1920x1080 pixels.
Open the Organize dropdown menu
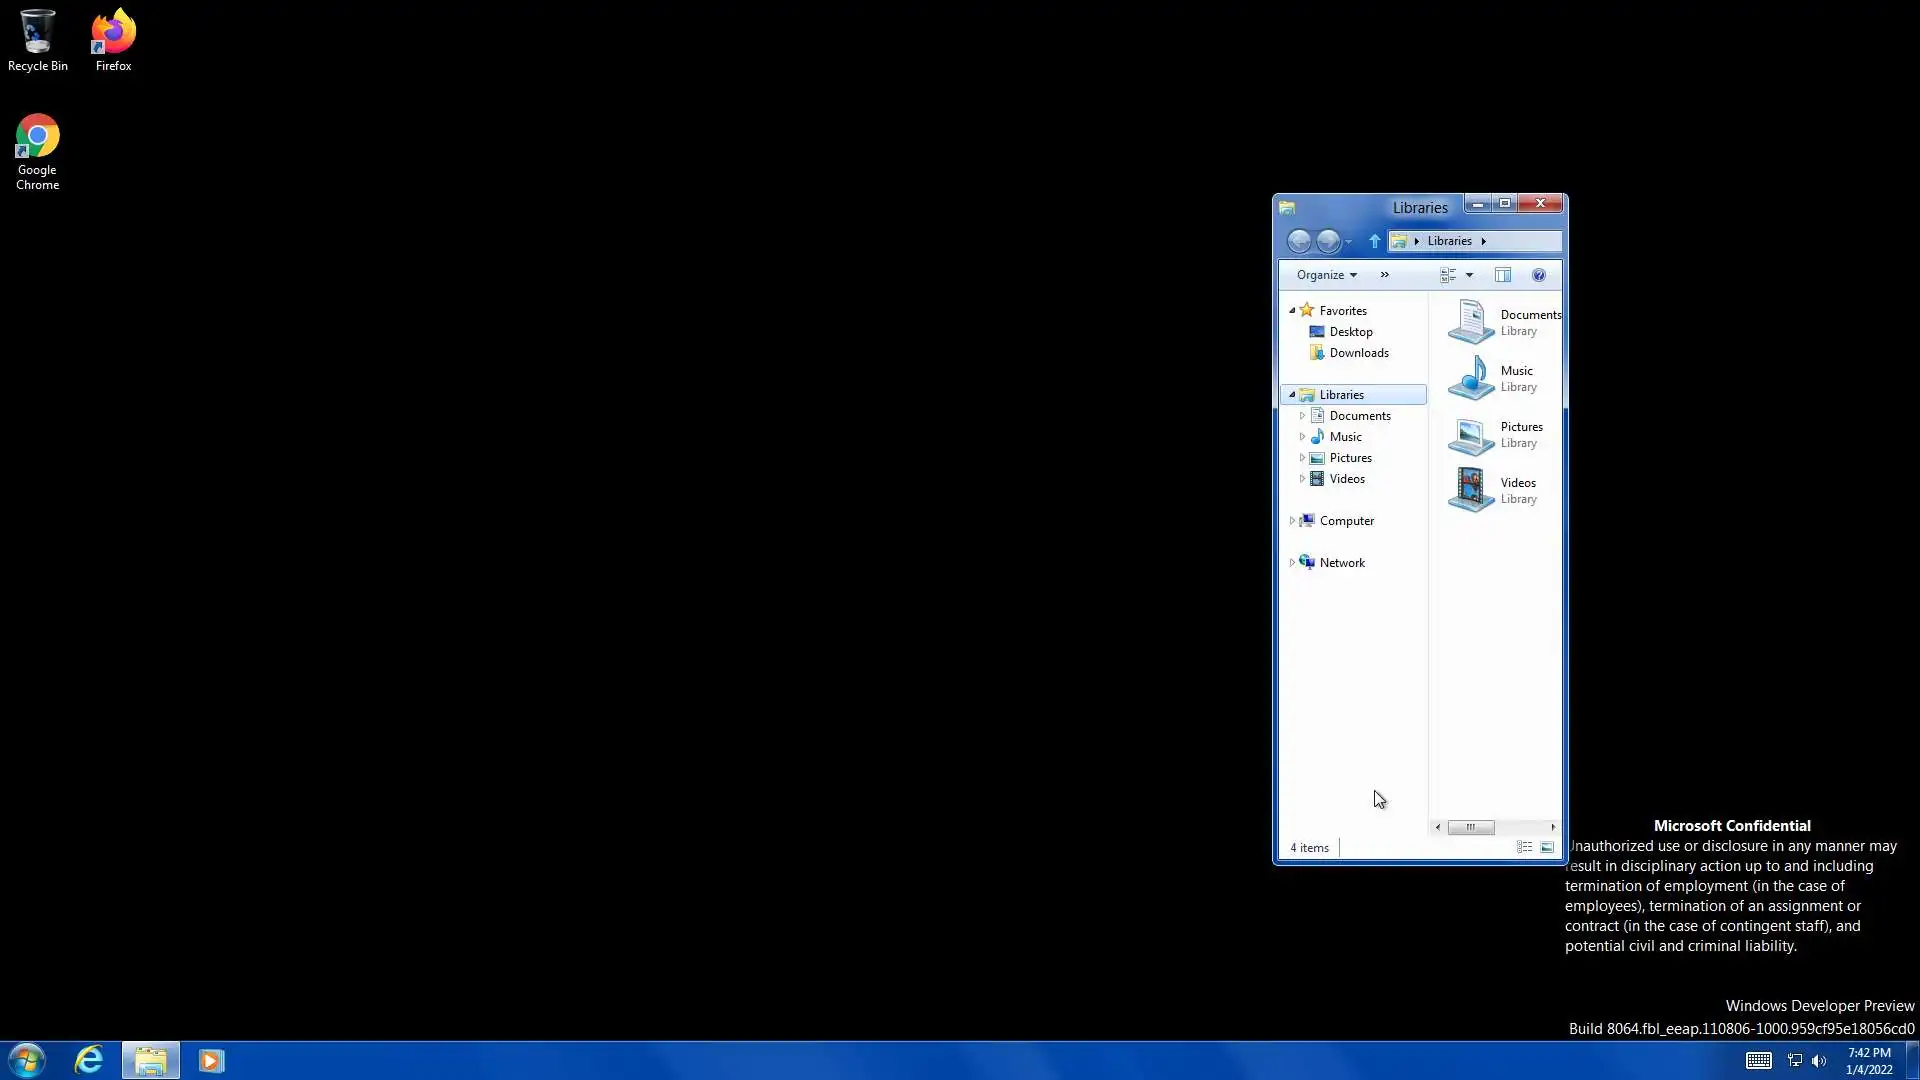point(1326,275)
